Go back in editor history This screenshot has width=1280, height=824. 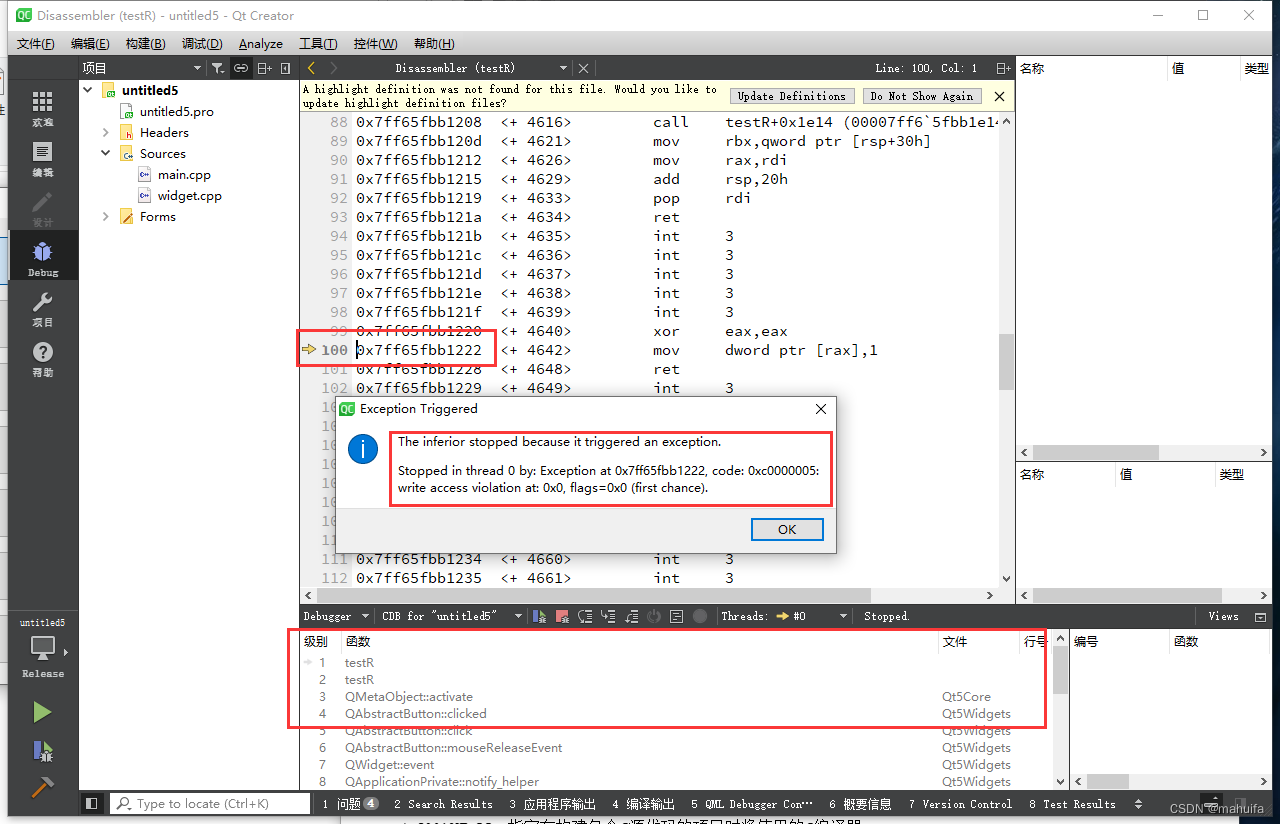point(311,68)
